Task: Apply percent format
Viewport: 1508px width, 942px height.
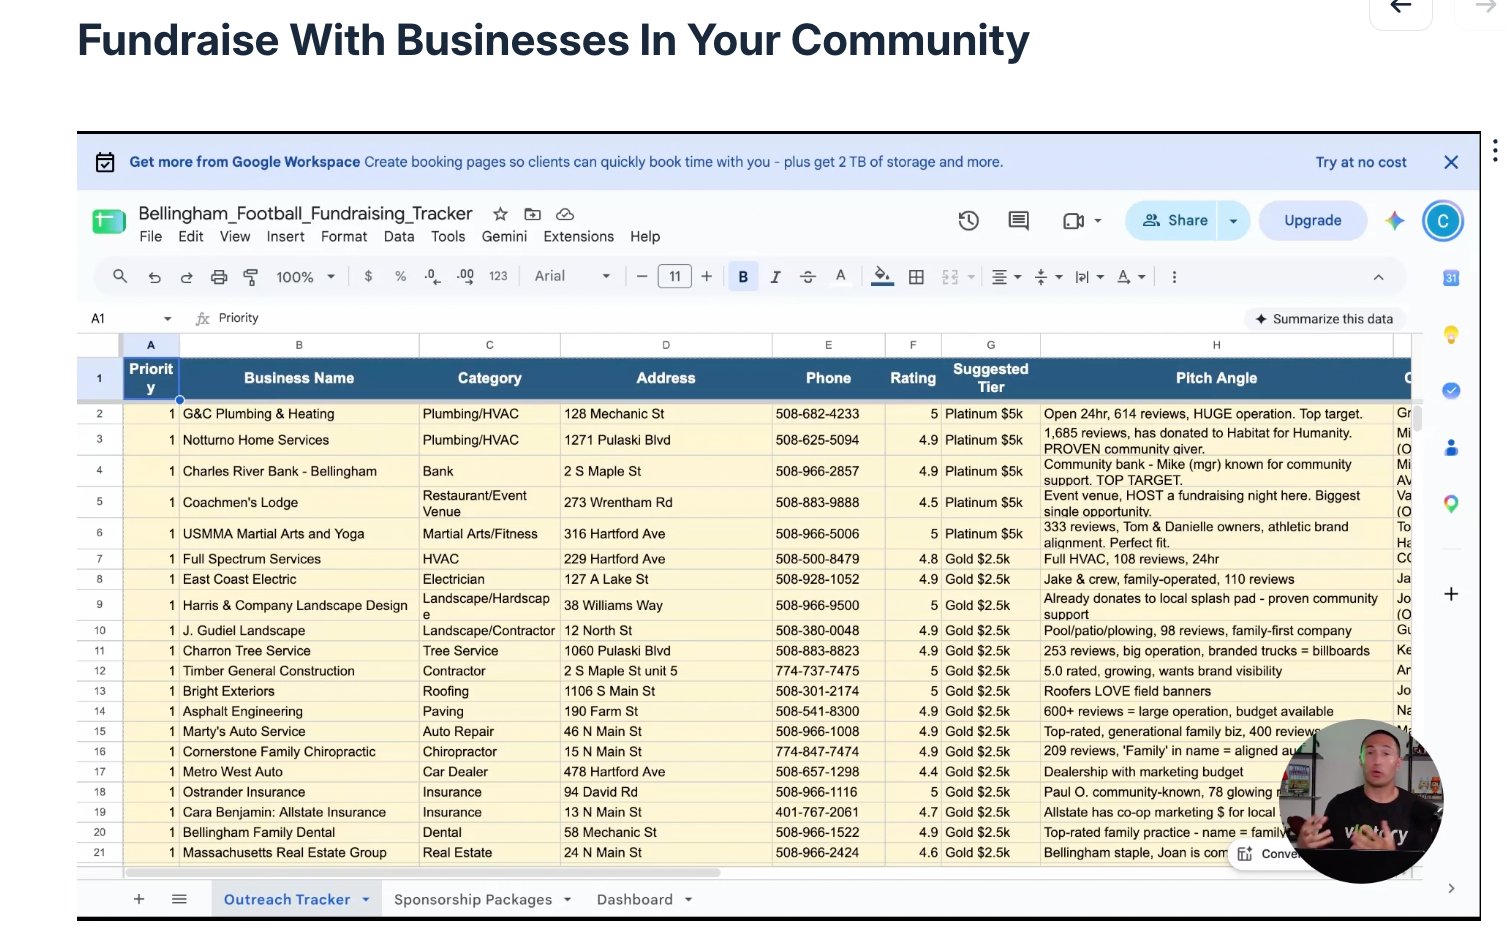Action: coord(400,276)
